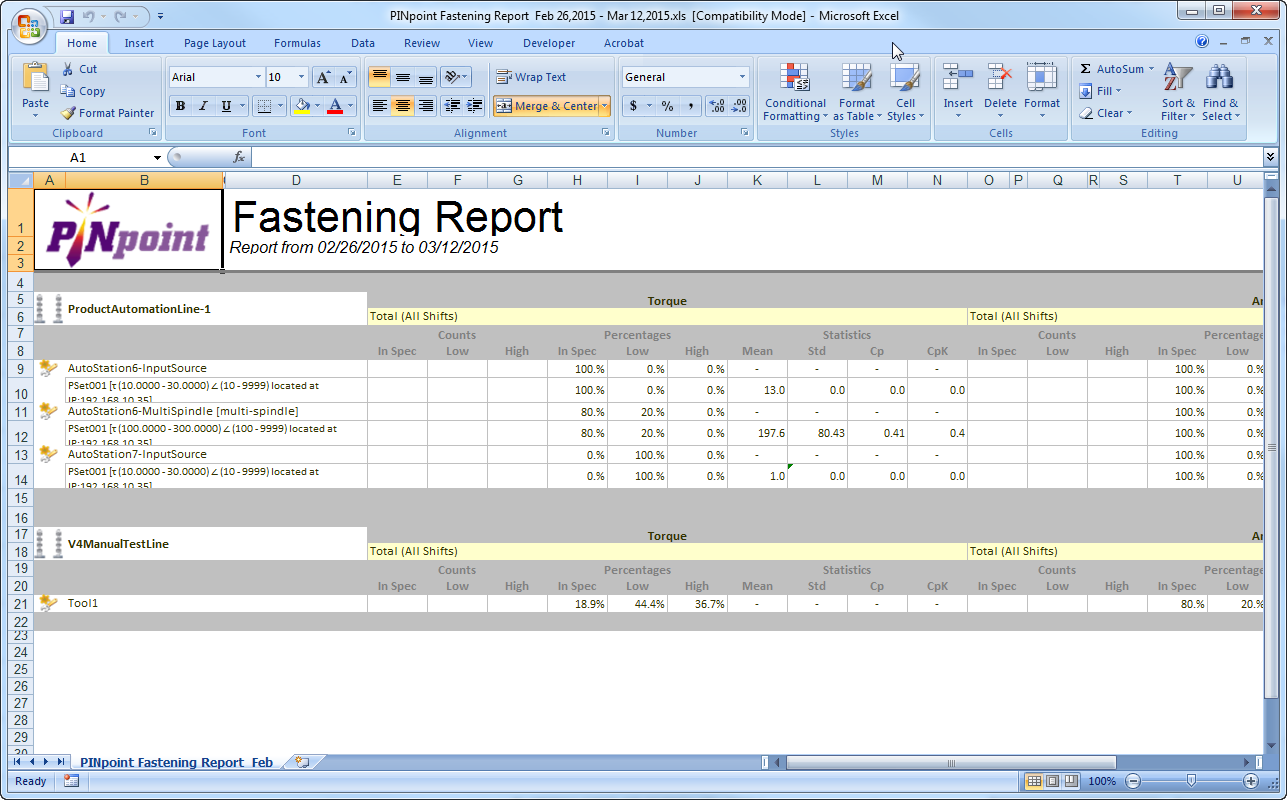This screenshot has height=800, width=1287.
Task: Center text horizontally
Action: 403,106
